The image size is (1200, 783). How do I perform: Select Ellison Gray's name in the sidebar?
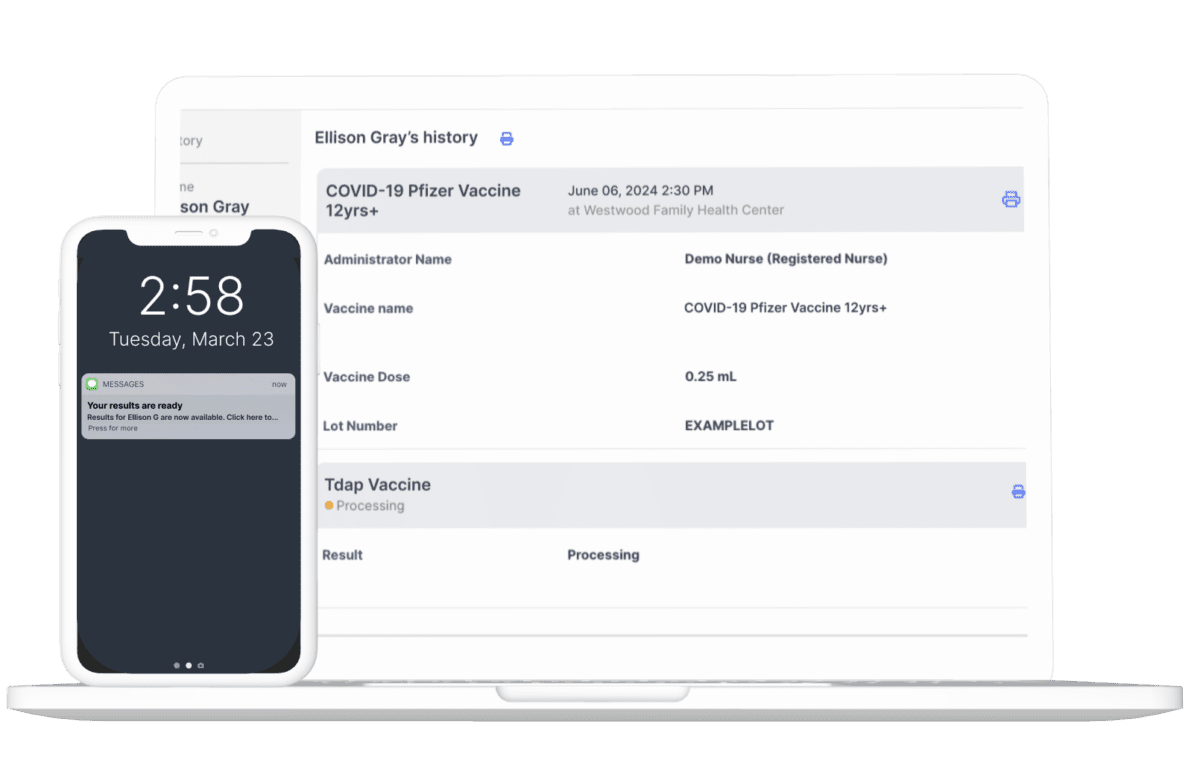click(x=213, y=207)
